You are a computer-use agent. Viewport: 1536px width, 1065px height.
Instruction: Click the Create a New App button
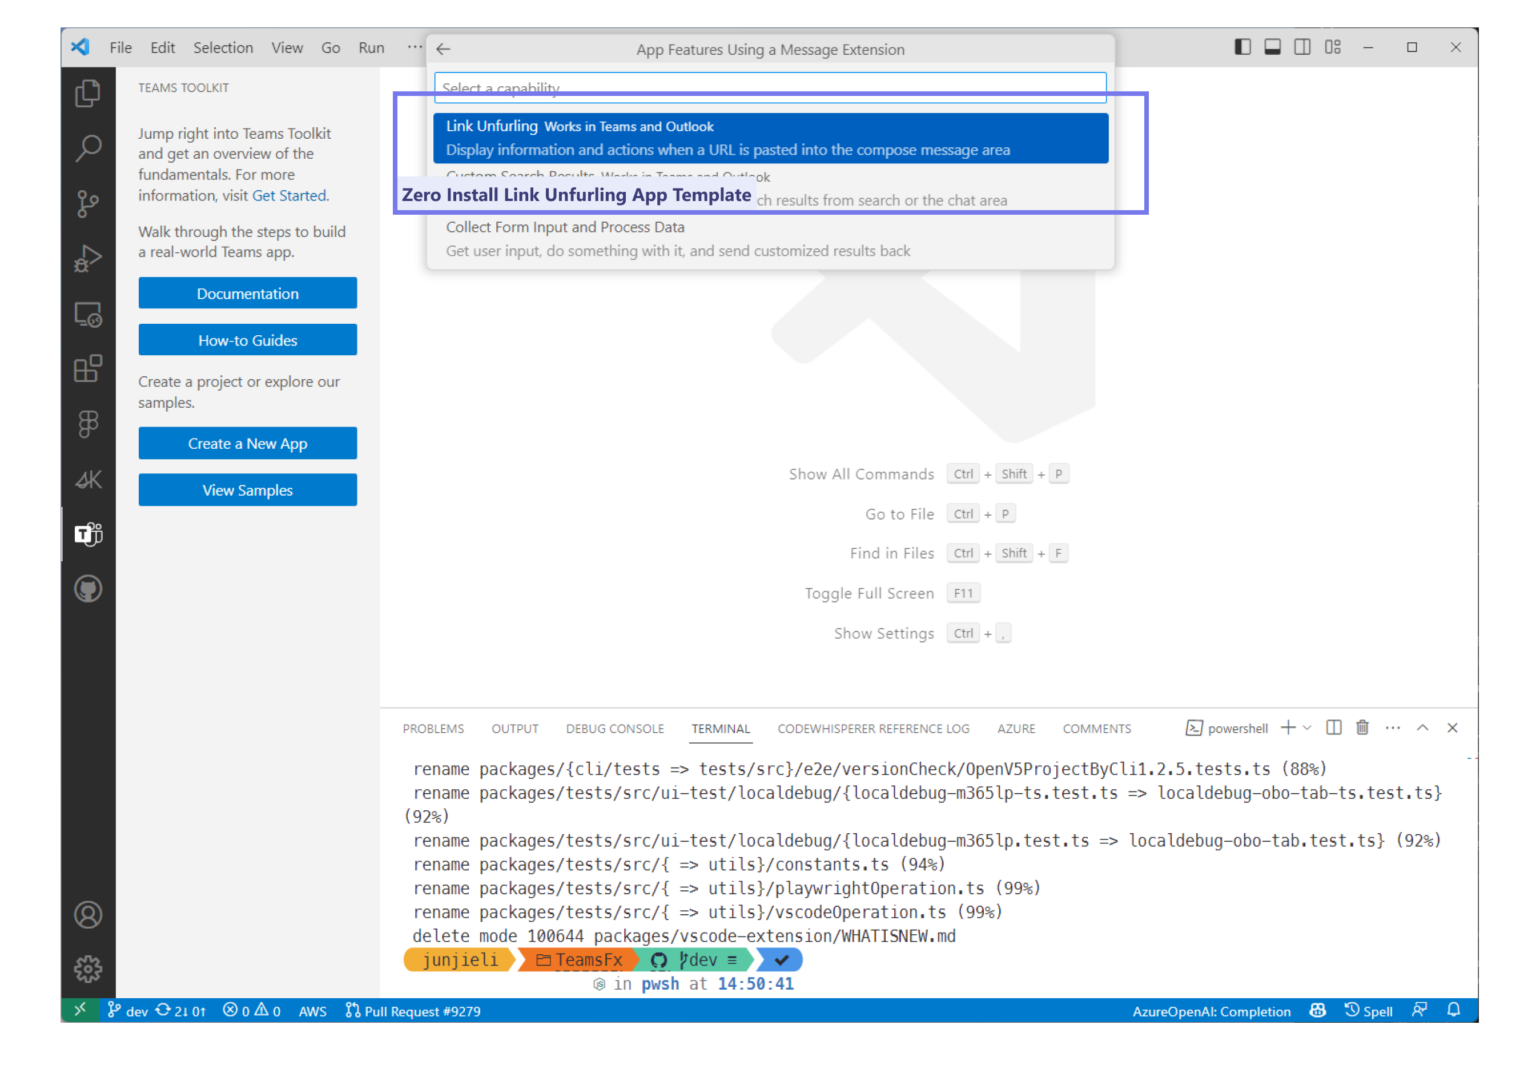(247, 443)
